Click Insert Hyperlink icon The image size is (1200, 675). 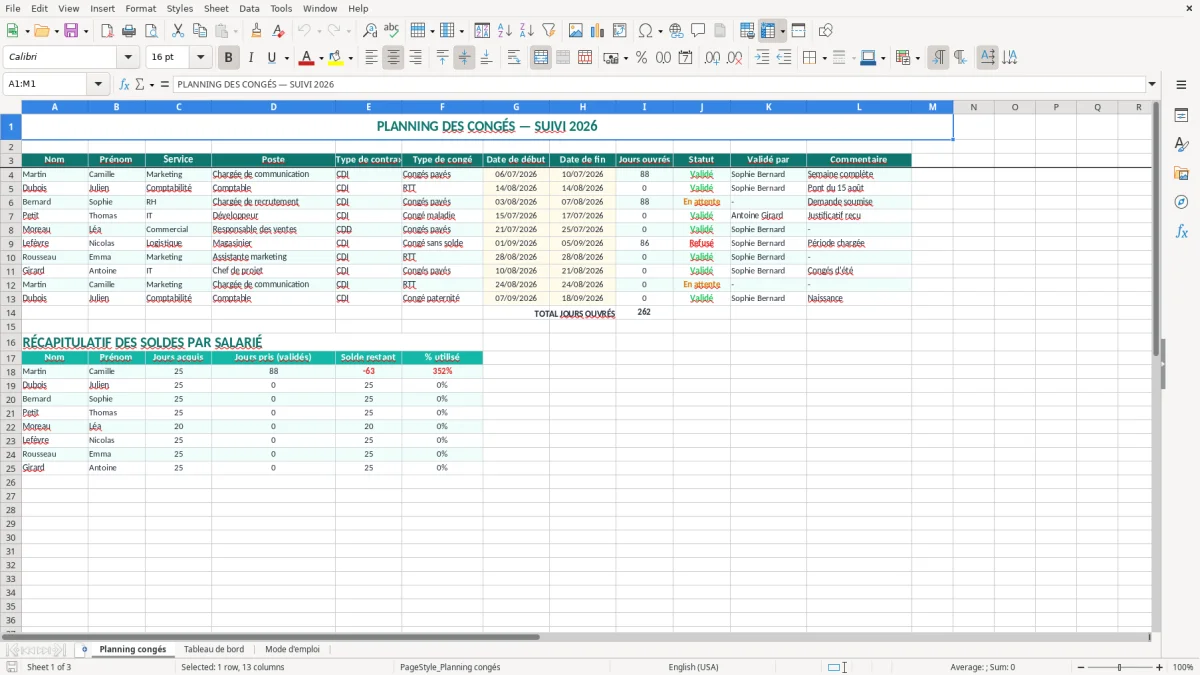pos(676,31)
